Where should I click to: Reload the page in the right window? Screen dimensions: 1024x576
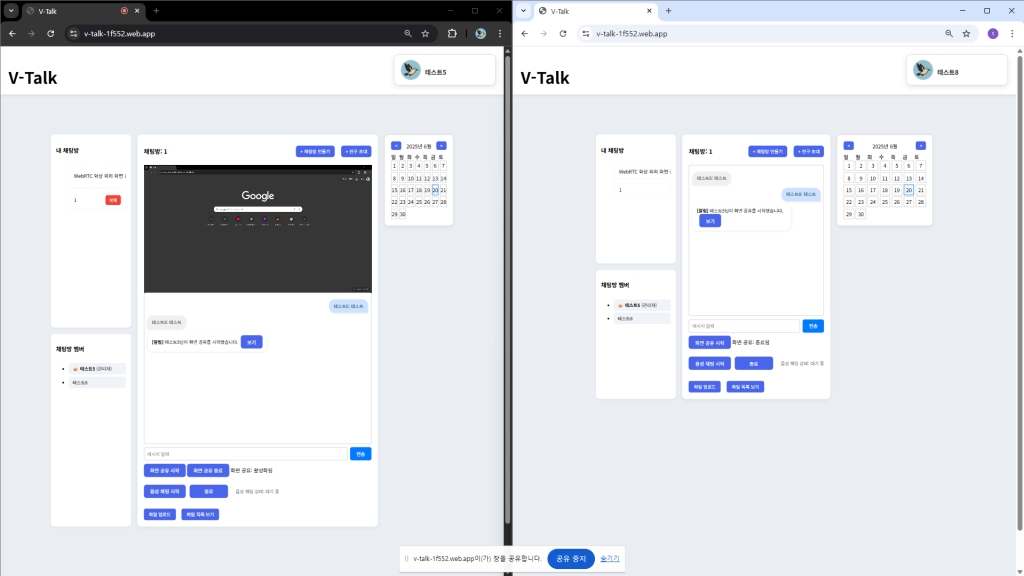coord(563,33)
